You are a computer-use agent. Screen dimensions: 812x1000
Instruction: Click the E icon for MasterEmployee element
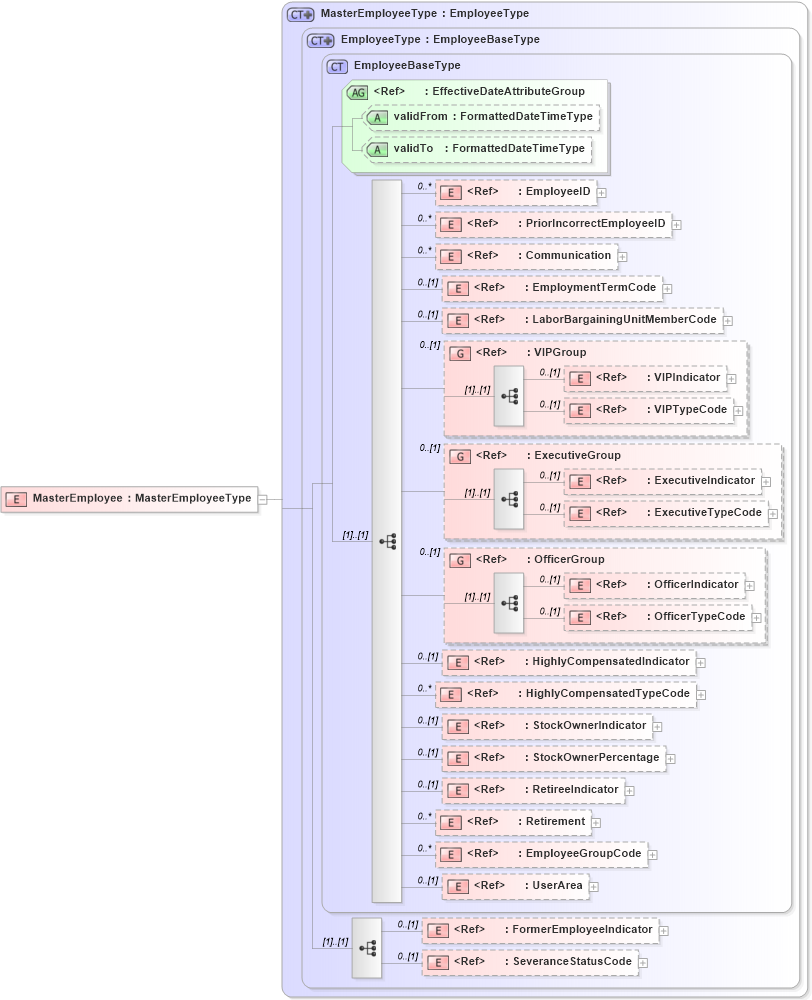point(16,498)
